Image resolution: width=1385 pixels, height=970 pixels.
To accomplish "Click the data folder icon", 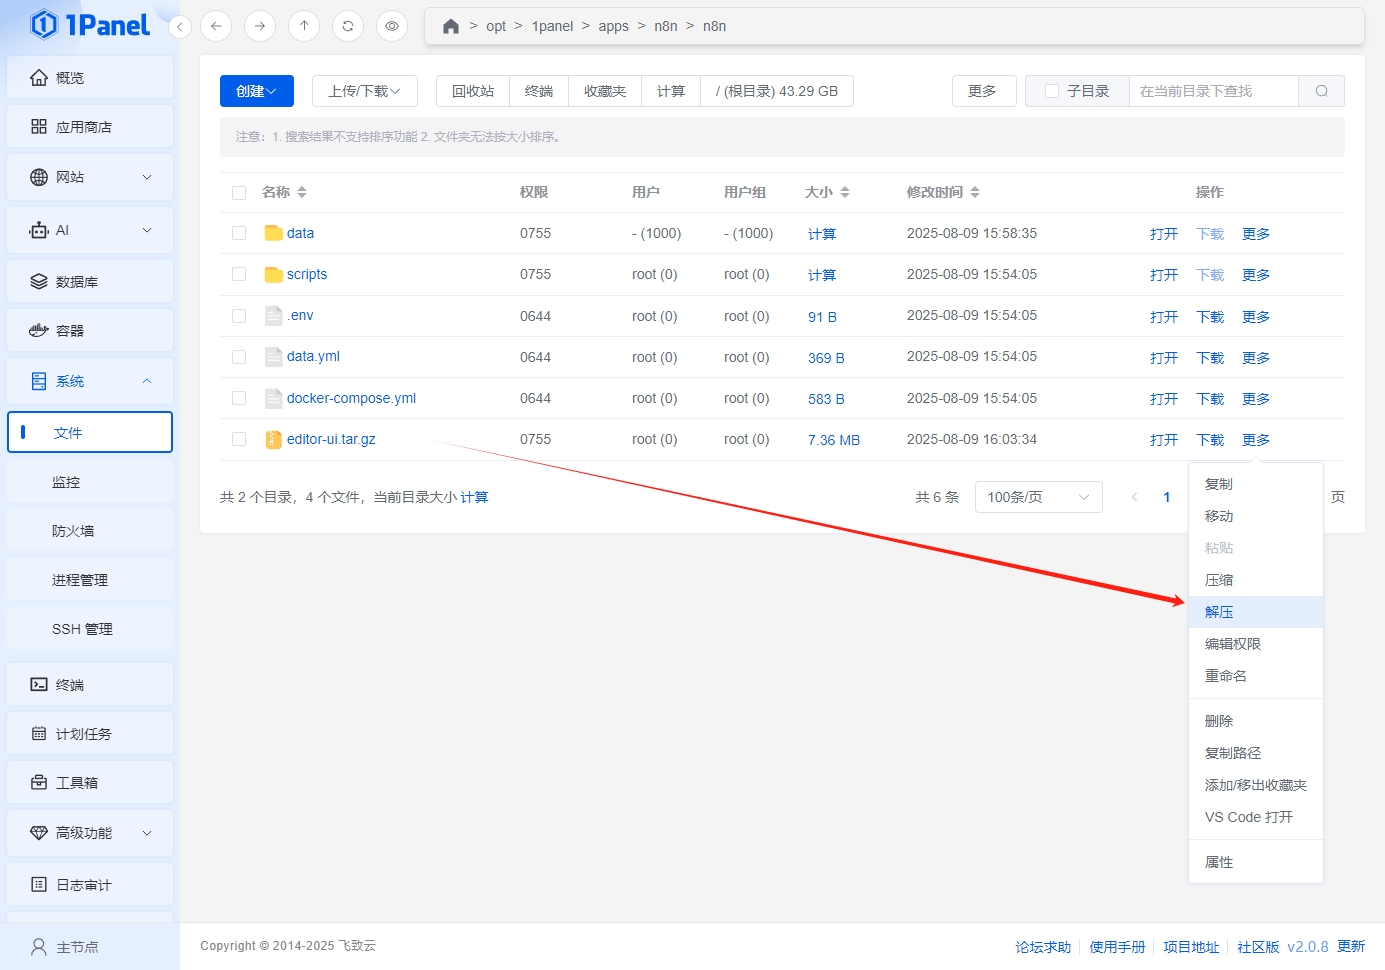I will coord(273,233).
